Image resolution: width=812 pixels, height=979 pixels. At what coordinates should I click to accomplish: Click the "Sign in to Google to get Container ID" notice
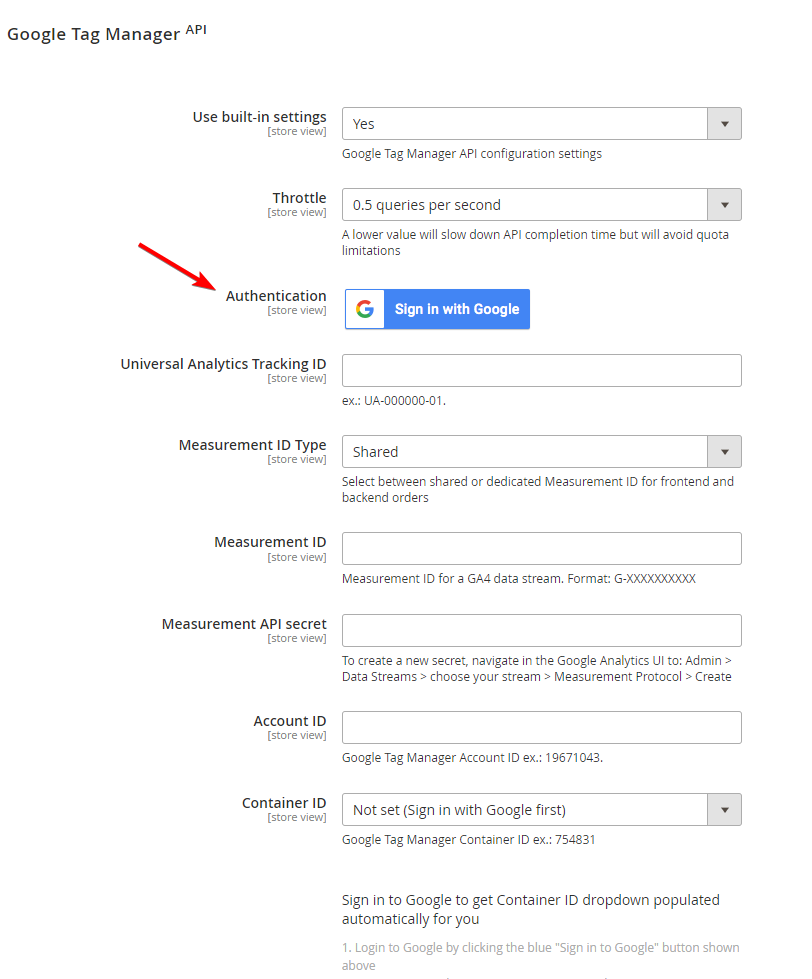coord(531,909)
